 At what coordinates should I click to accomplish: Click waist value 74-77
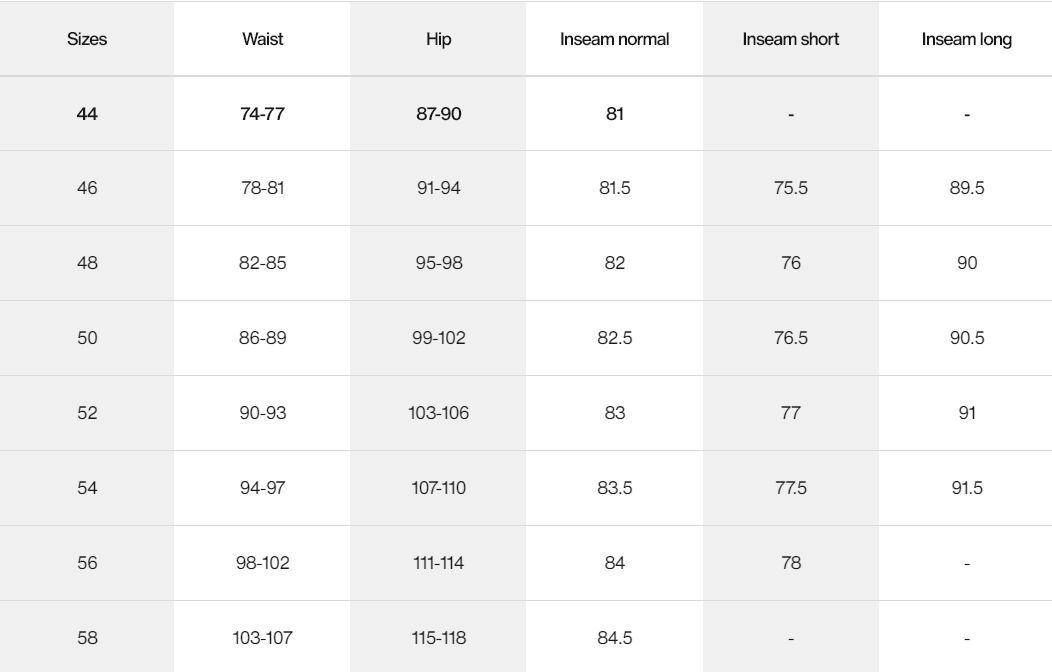tap(262, 114)
